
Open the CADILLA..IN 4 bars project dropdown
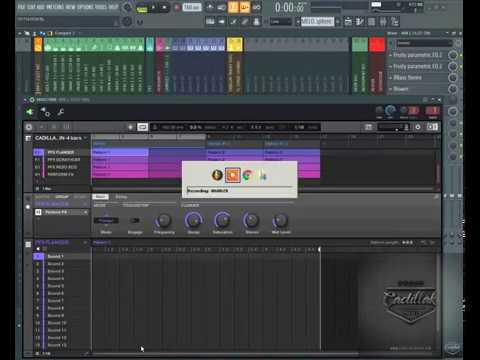(60, 138)
